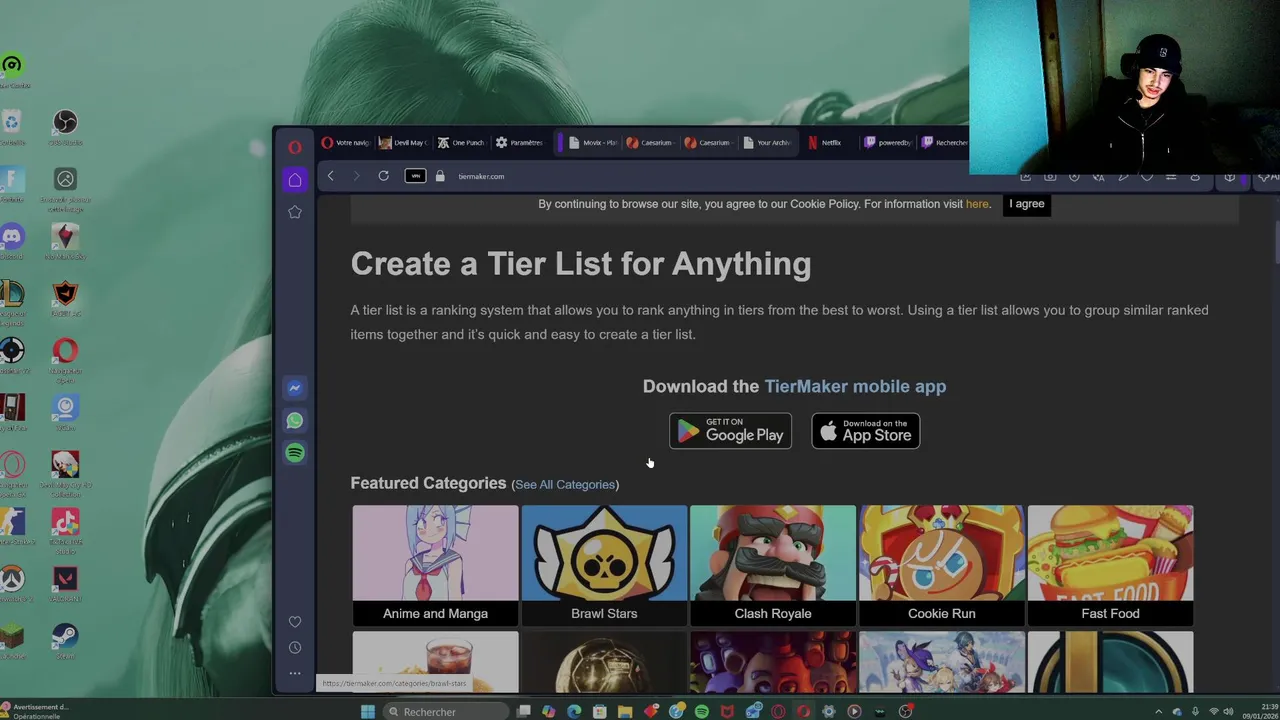Switch to the Movix tab
The image size is (1280, 720).
click(x=592, y=143)
